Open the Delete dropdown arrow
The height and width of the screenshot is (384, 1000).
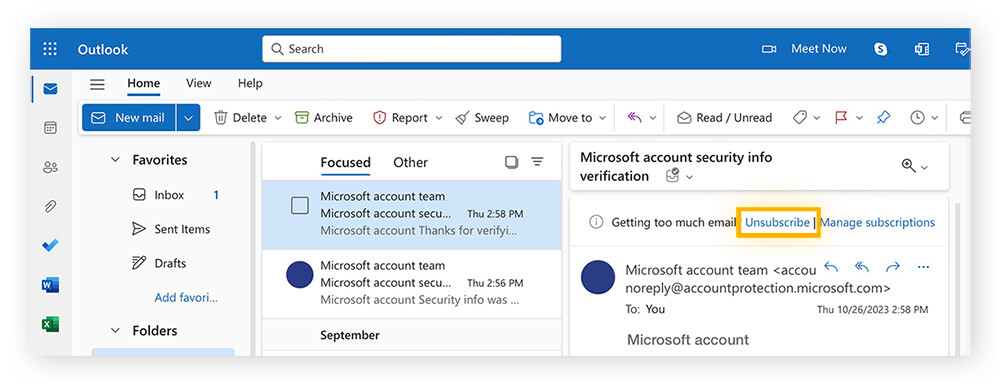[x=278, y=118]
